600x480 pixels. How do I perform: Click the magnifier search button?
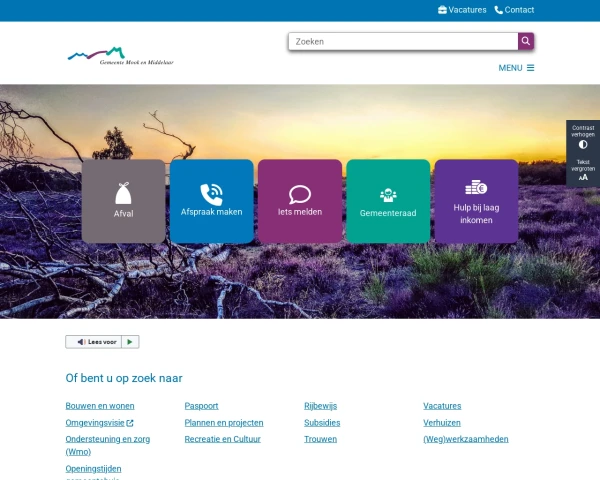pos(526,41)
